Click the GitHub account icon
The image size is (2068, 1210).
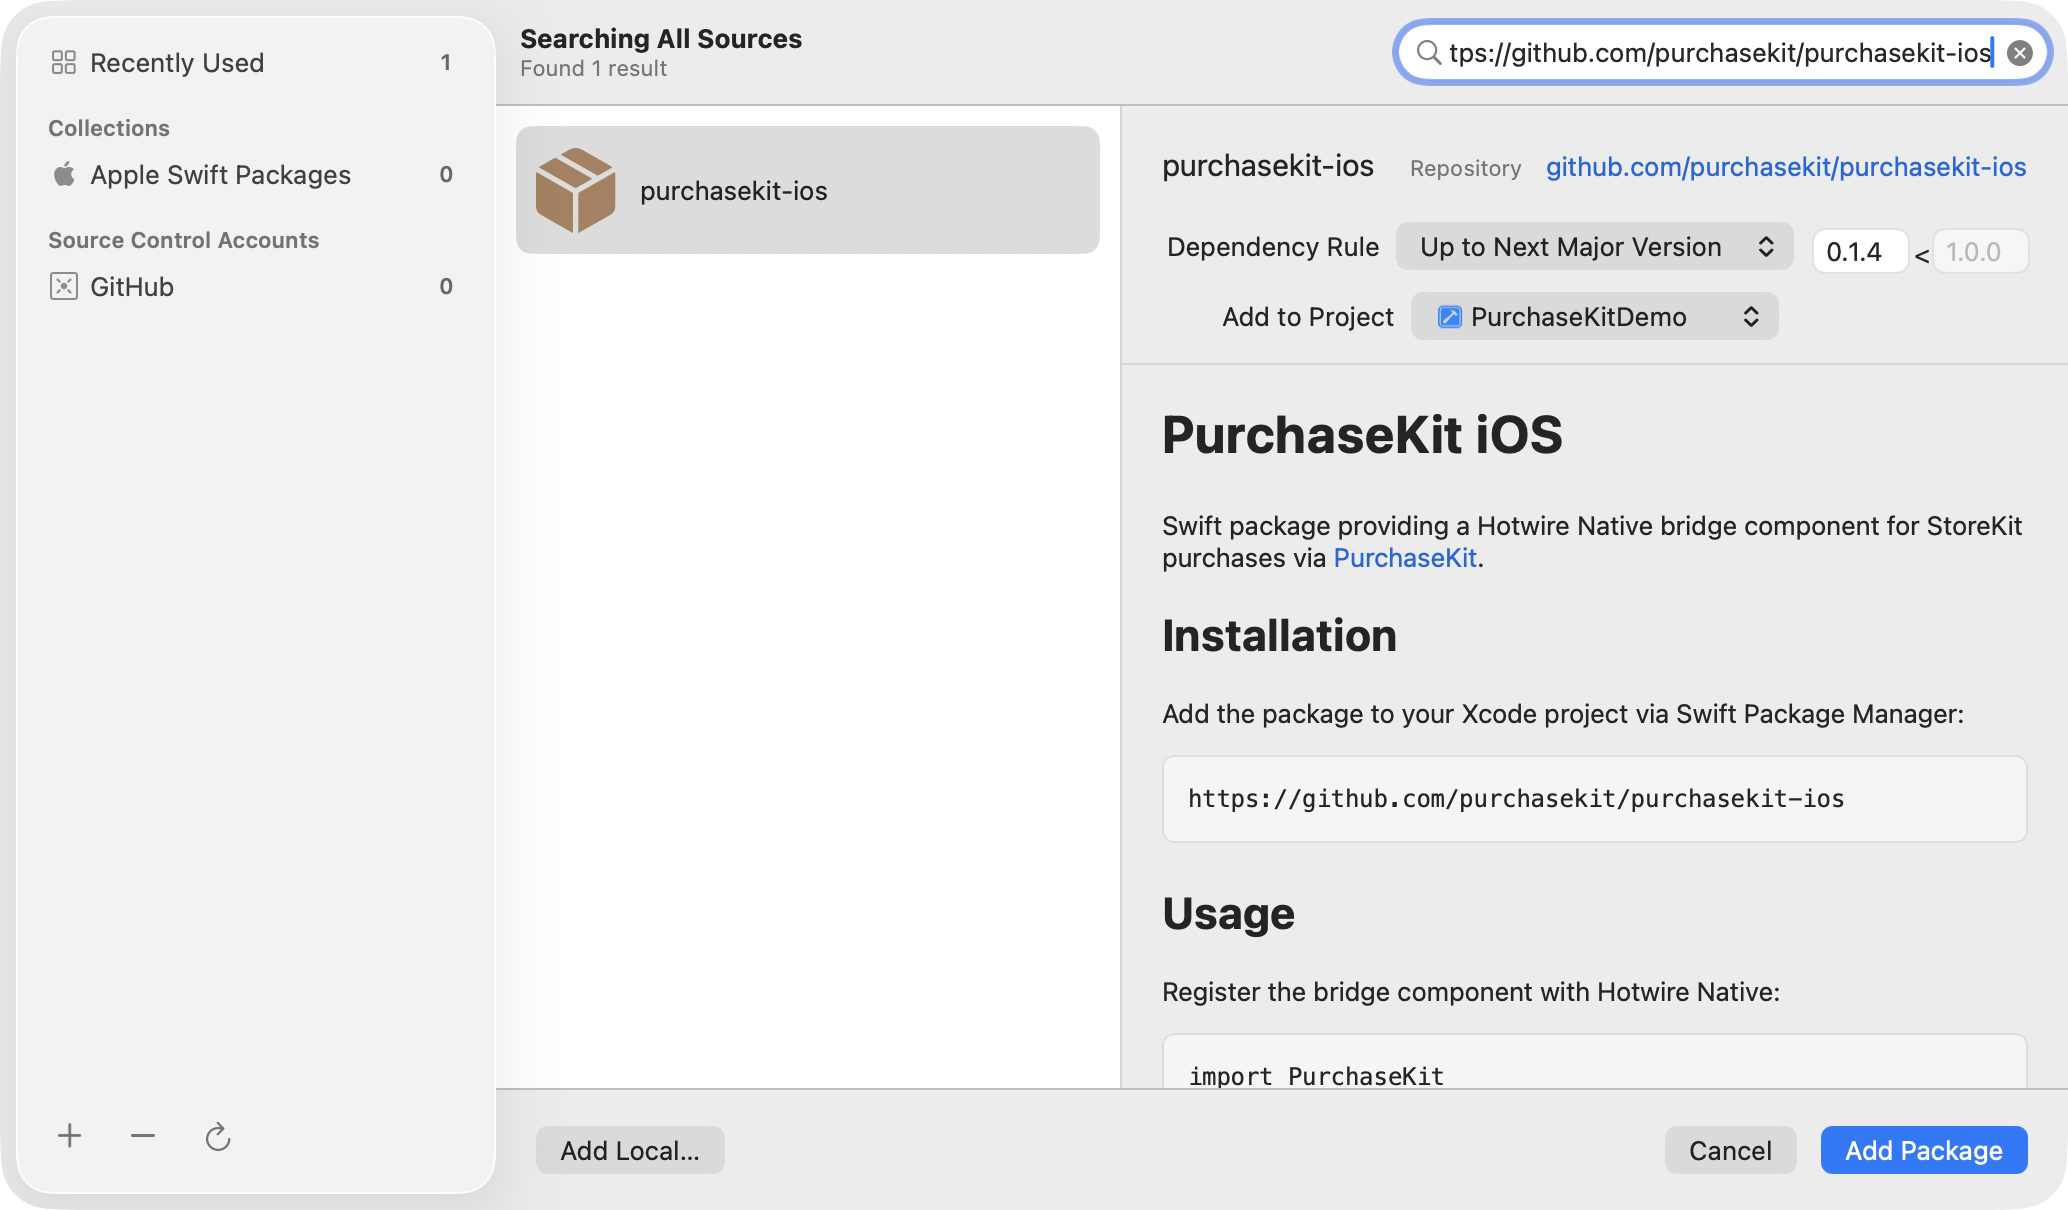pyautogui.click(x=64, y=286)
